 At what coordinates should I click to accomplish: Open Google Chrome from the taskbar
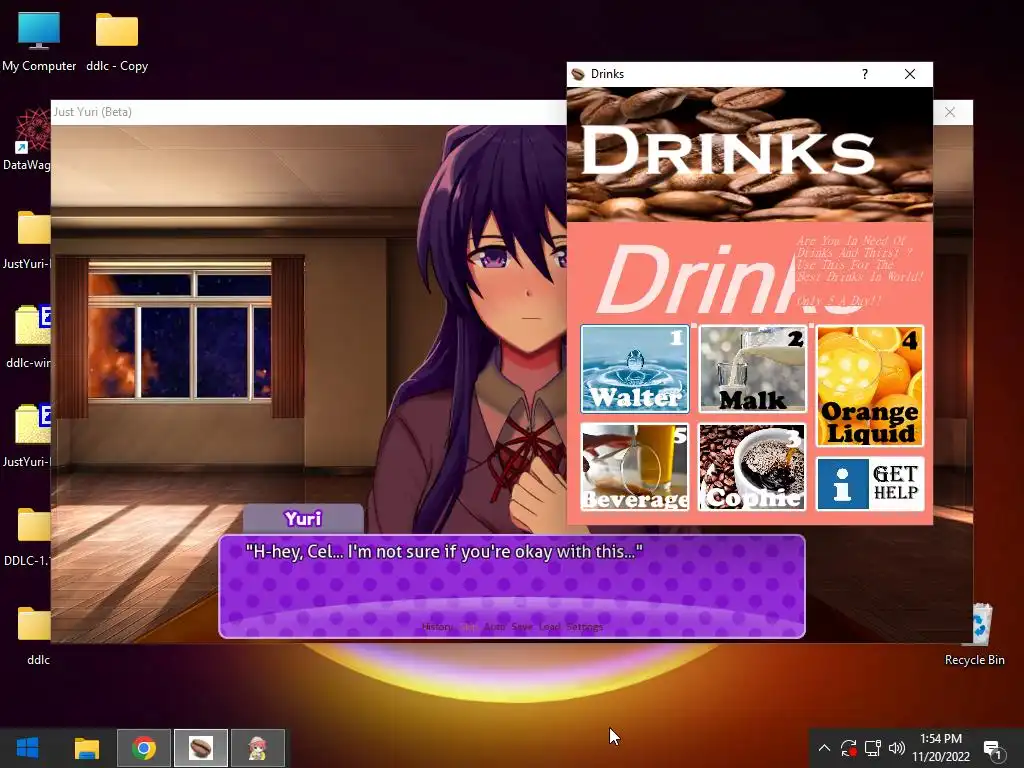click(144, 748)
